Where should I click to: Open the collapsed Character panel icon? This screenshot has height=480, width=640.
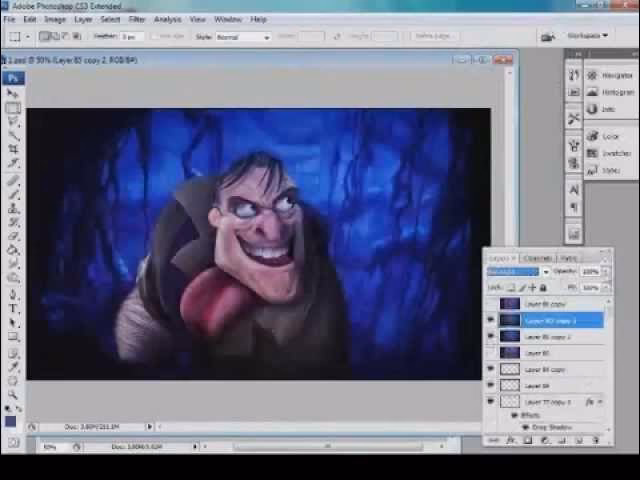(x=573, y=190)
